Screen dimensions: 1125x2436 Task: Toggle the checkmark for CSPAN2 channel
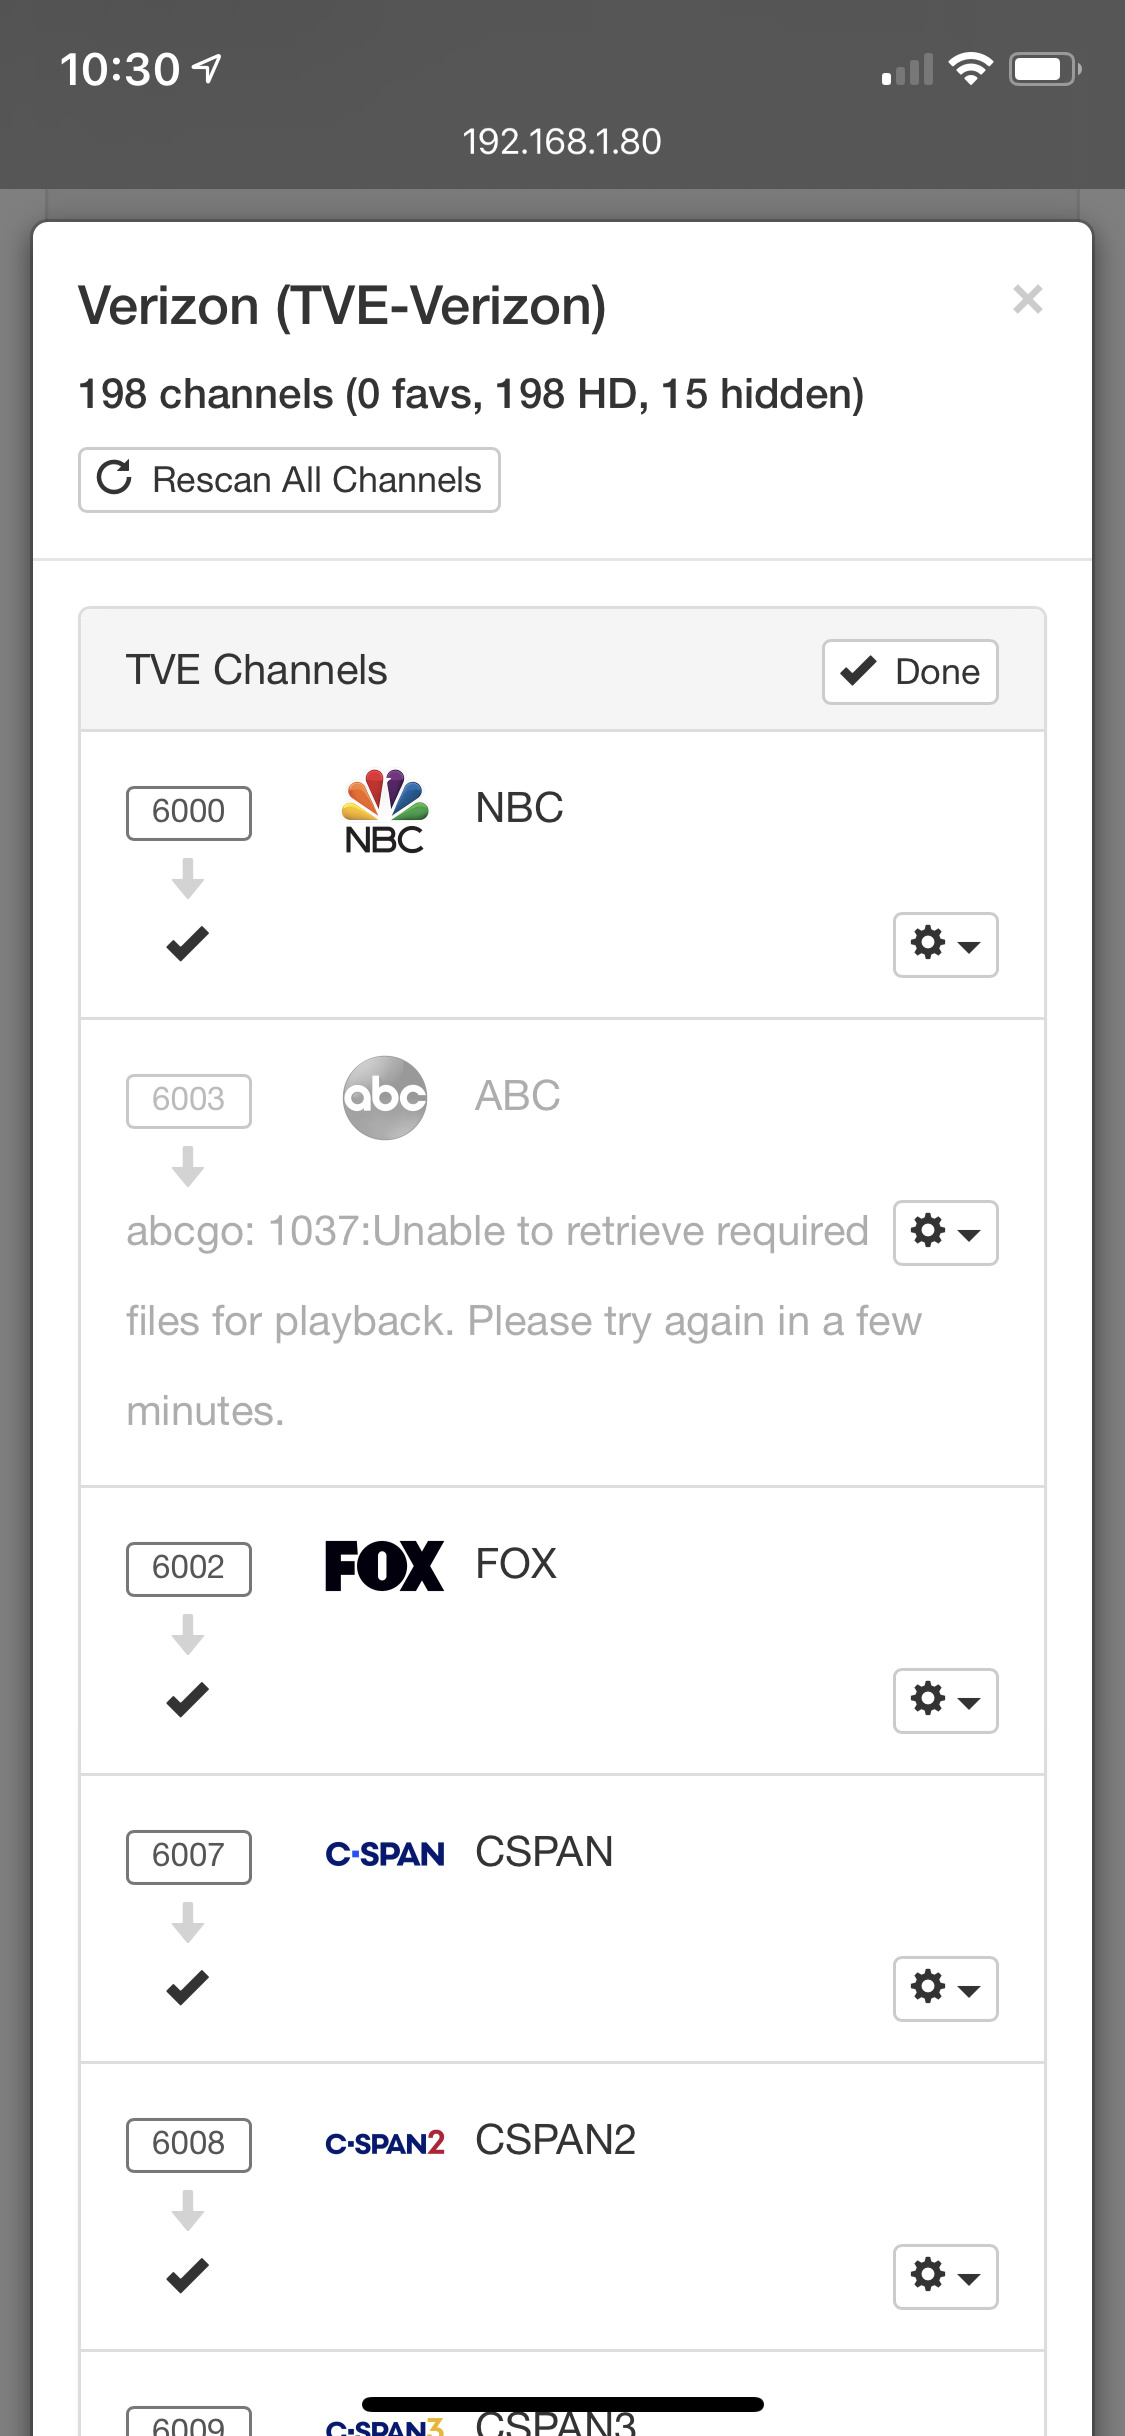point(188,2276)
